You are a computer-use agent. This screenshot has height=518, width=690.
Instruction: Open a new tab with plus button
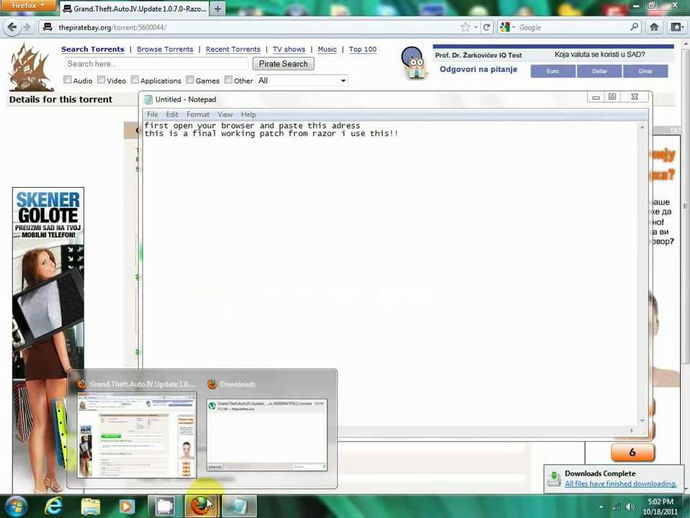click(x=217, y=8)
